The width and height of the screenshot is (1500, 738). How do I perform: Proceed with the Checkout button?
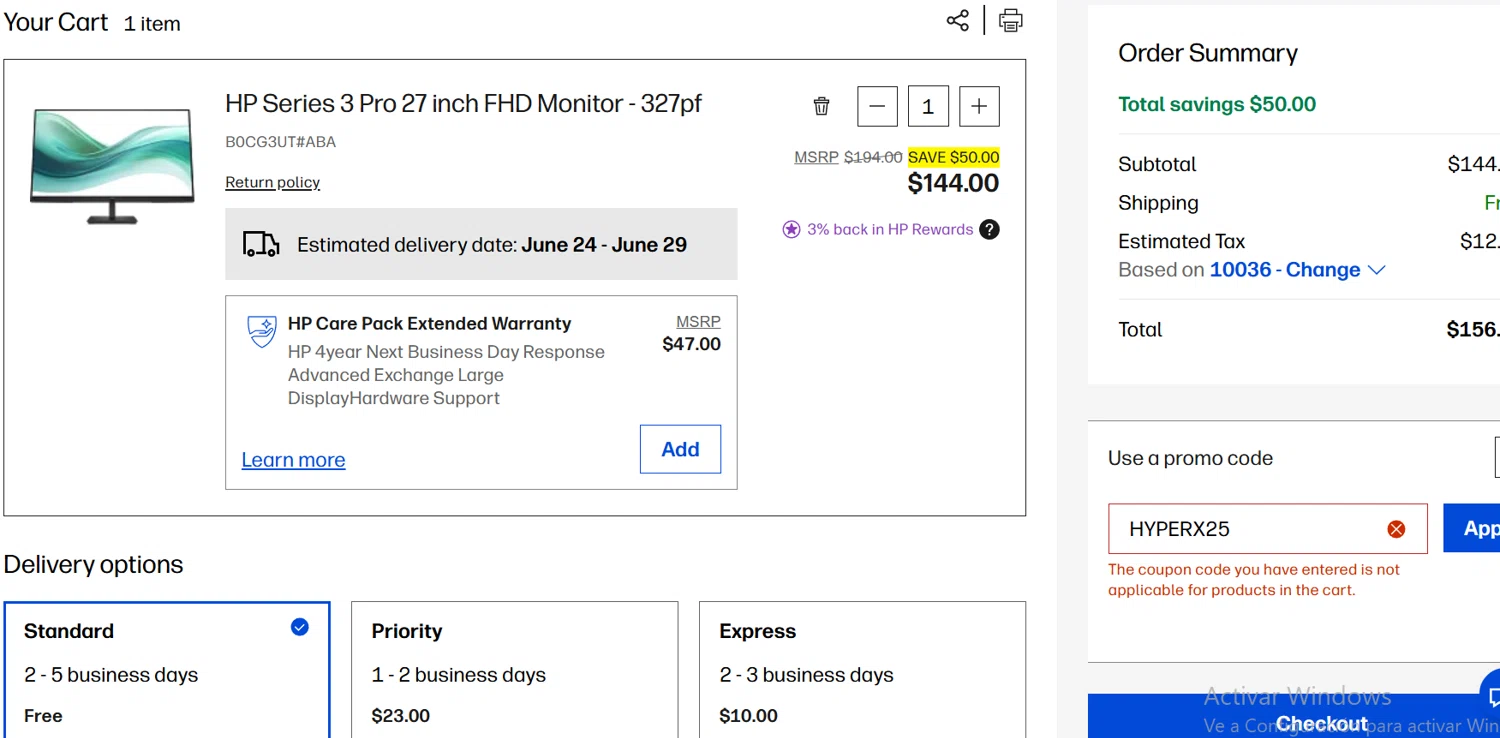pyautogui.click(x=1294, y=716)
